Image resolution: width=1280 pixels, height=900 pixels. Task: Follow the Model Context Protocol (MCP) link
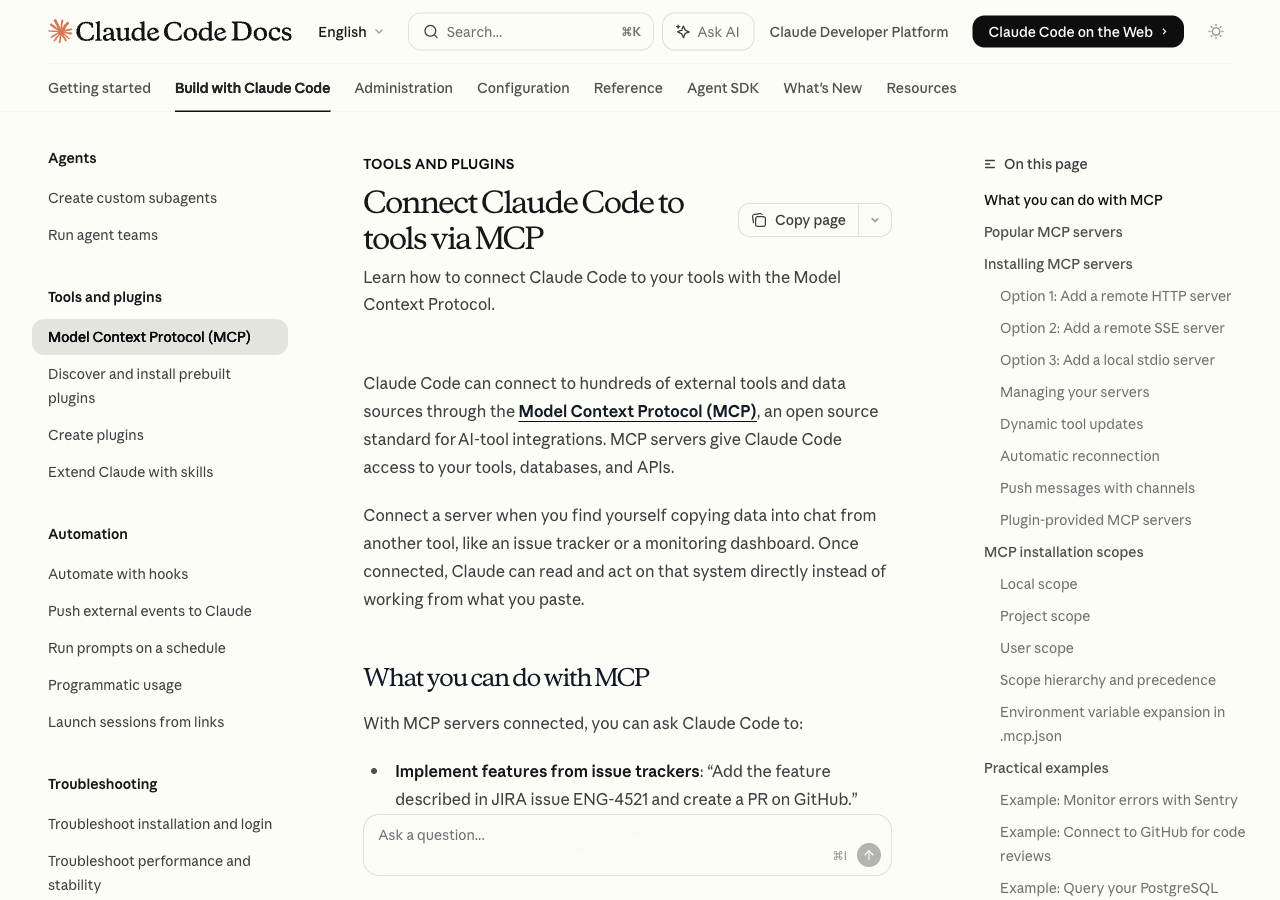click(637, 411)
